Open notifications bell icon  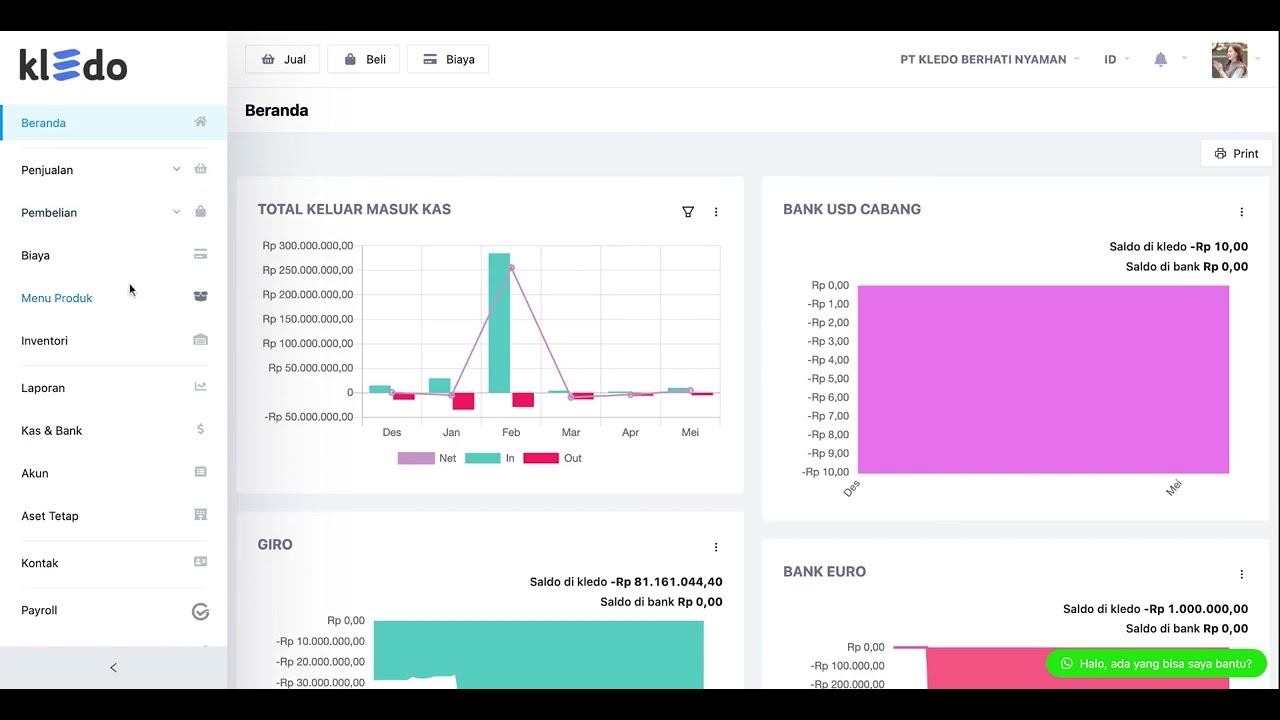pos(1160,59)
